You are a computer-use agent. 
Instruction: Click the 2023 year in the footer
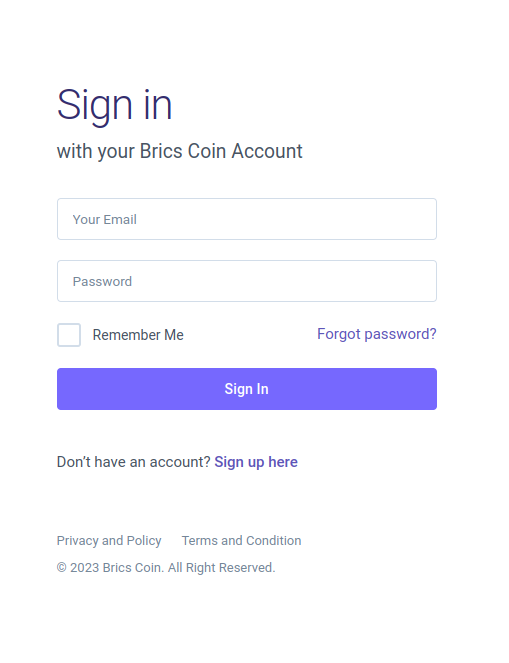pyautogui.click(x=85, y=567)
